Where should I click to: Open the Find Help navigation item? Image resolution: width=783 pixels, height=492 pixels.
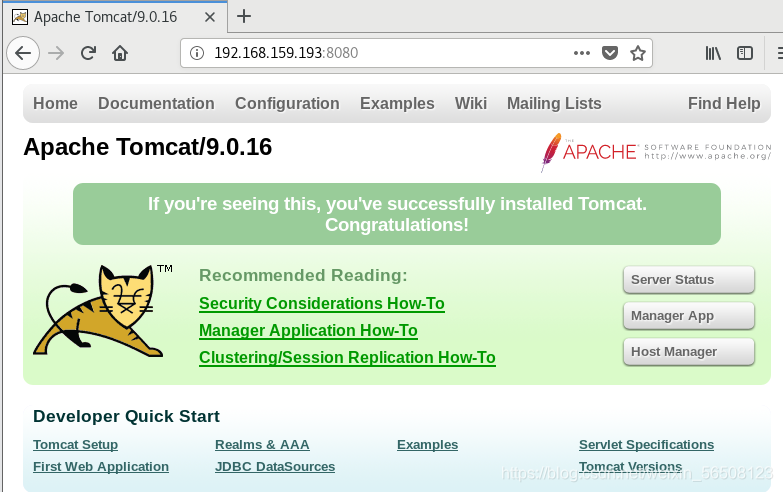[x=724, y=103]
